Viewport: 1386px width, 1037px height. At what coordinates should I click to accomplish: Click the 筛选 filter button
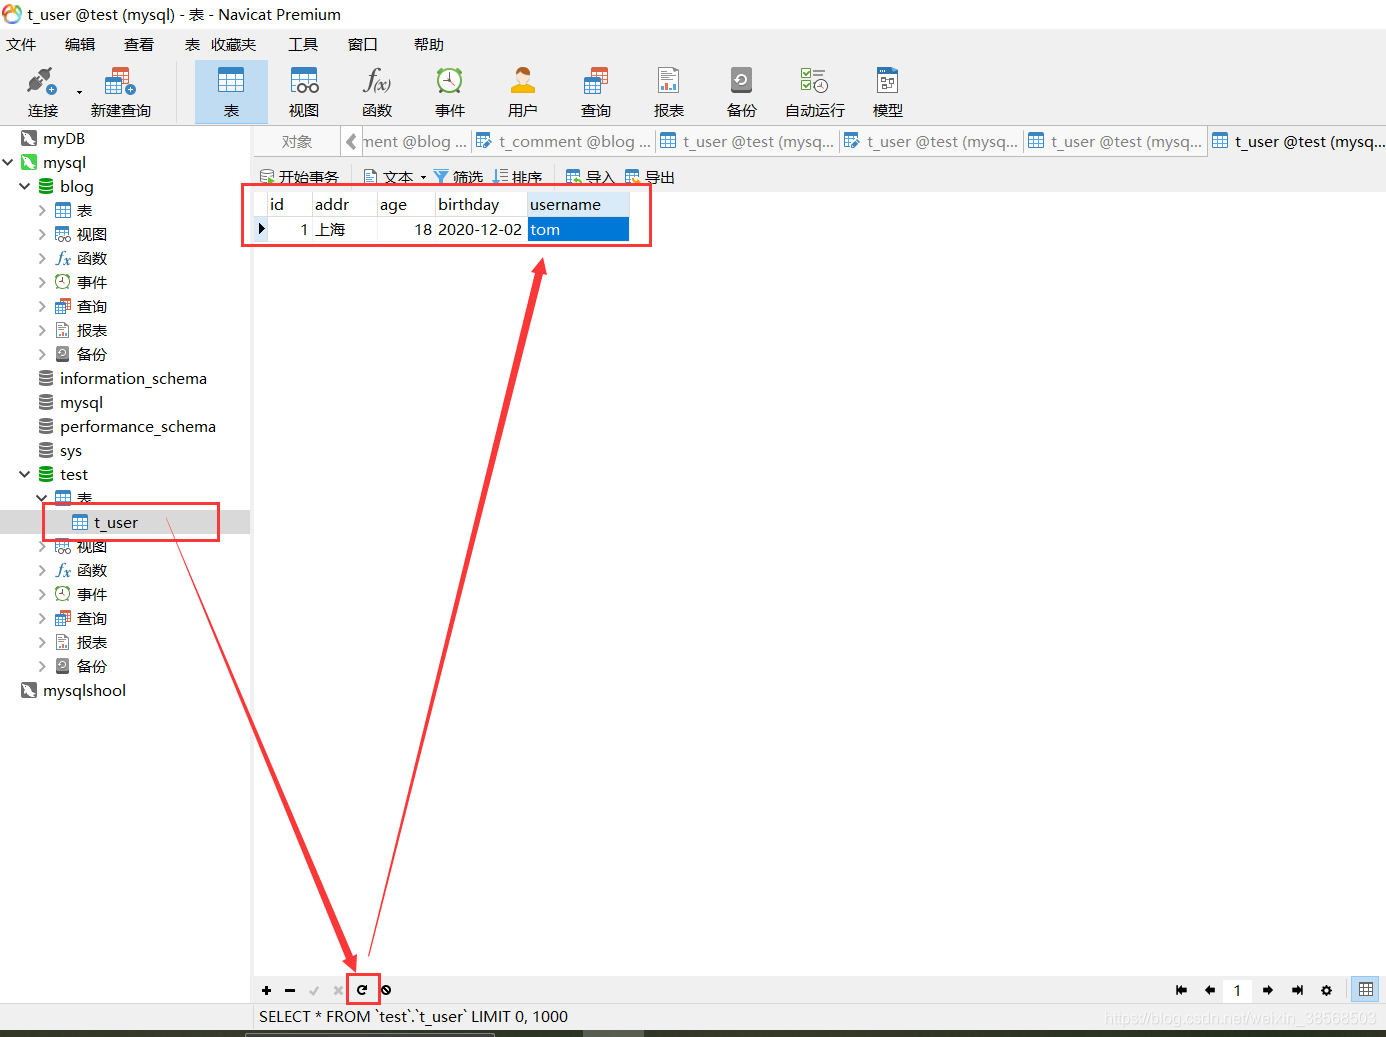click(x=459, y=177)
